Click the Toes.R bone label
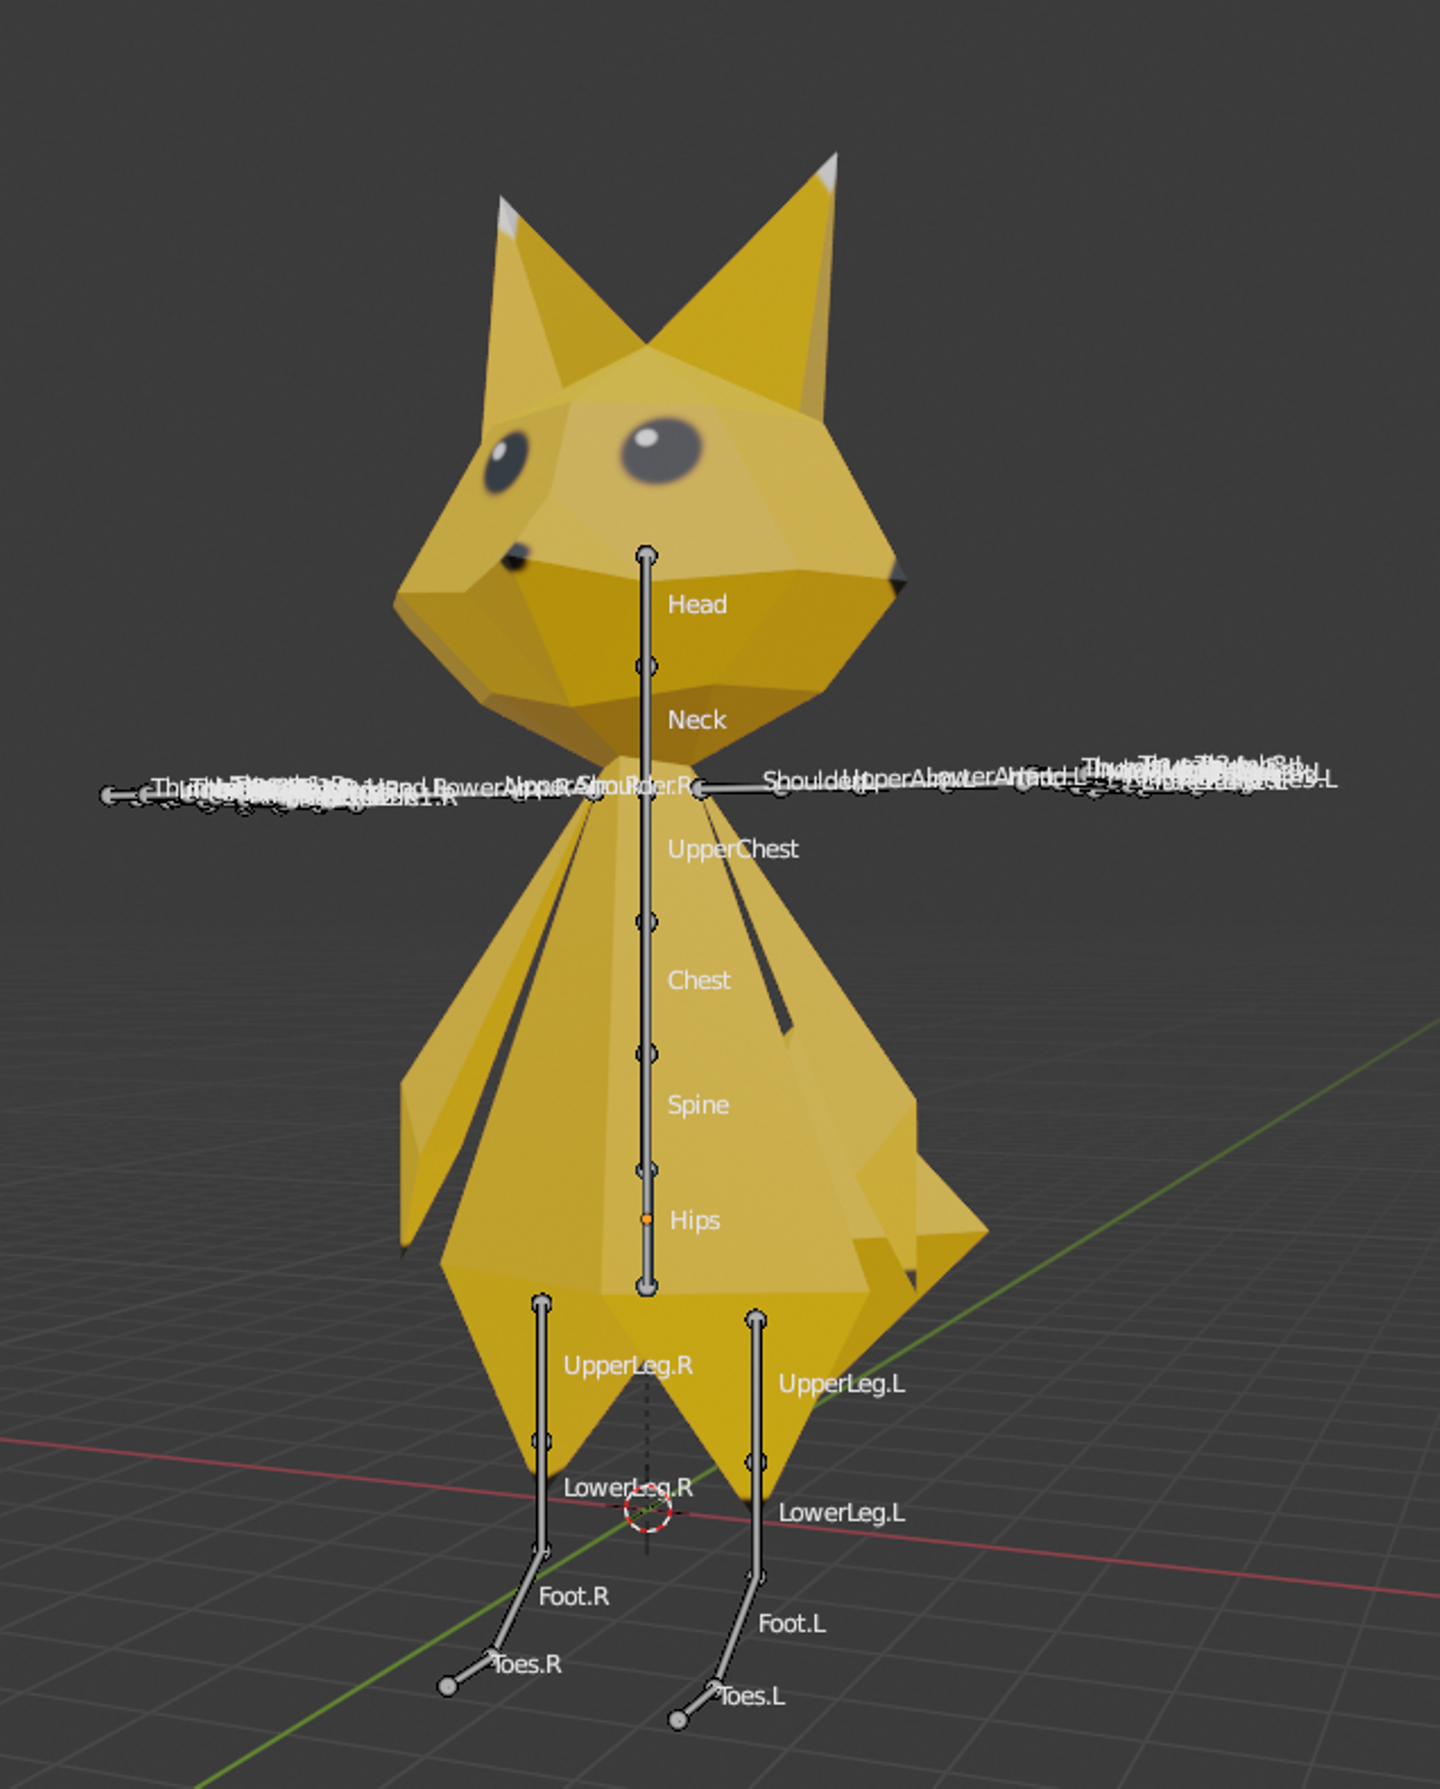The image size is (1440, 1789). coord(527,1664)
